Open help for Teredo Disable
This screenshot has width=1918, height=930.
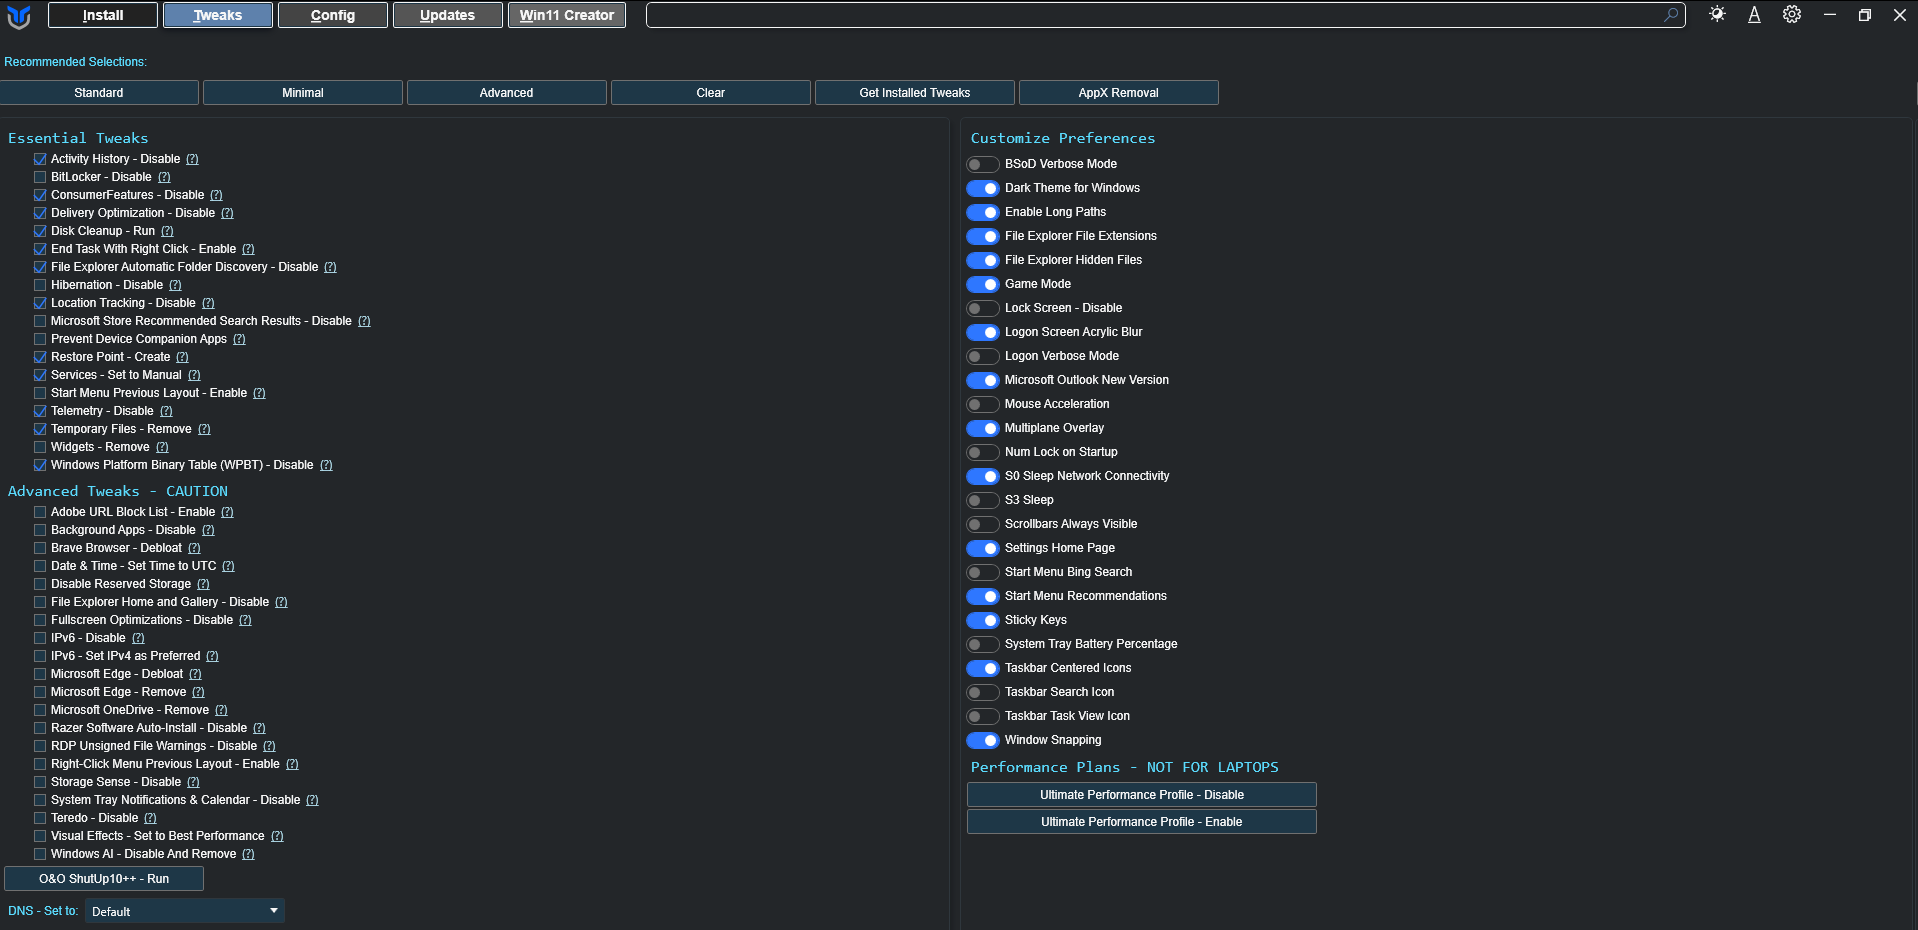point(150,818)
